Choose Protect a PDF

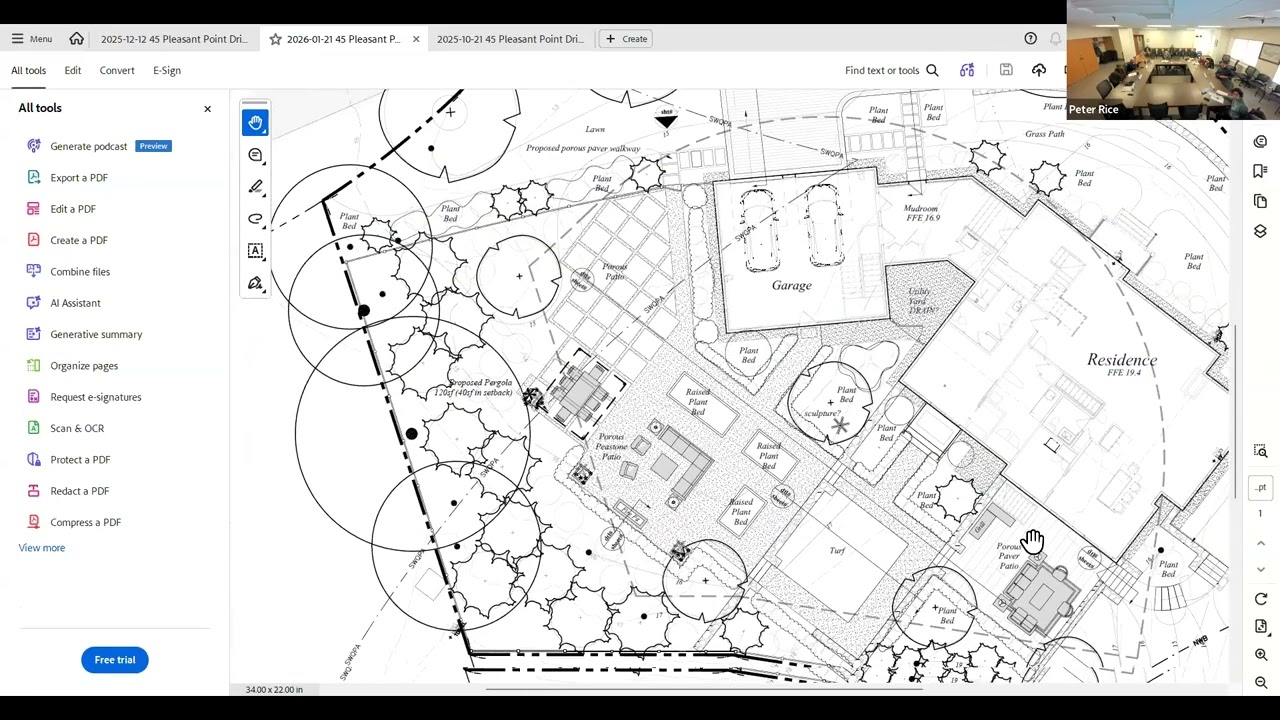(x=80, y=460)
